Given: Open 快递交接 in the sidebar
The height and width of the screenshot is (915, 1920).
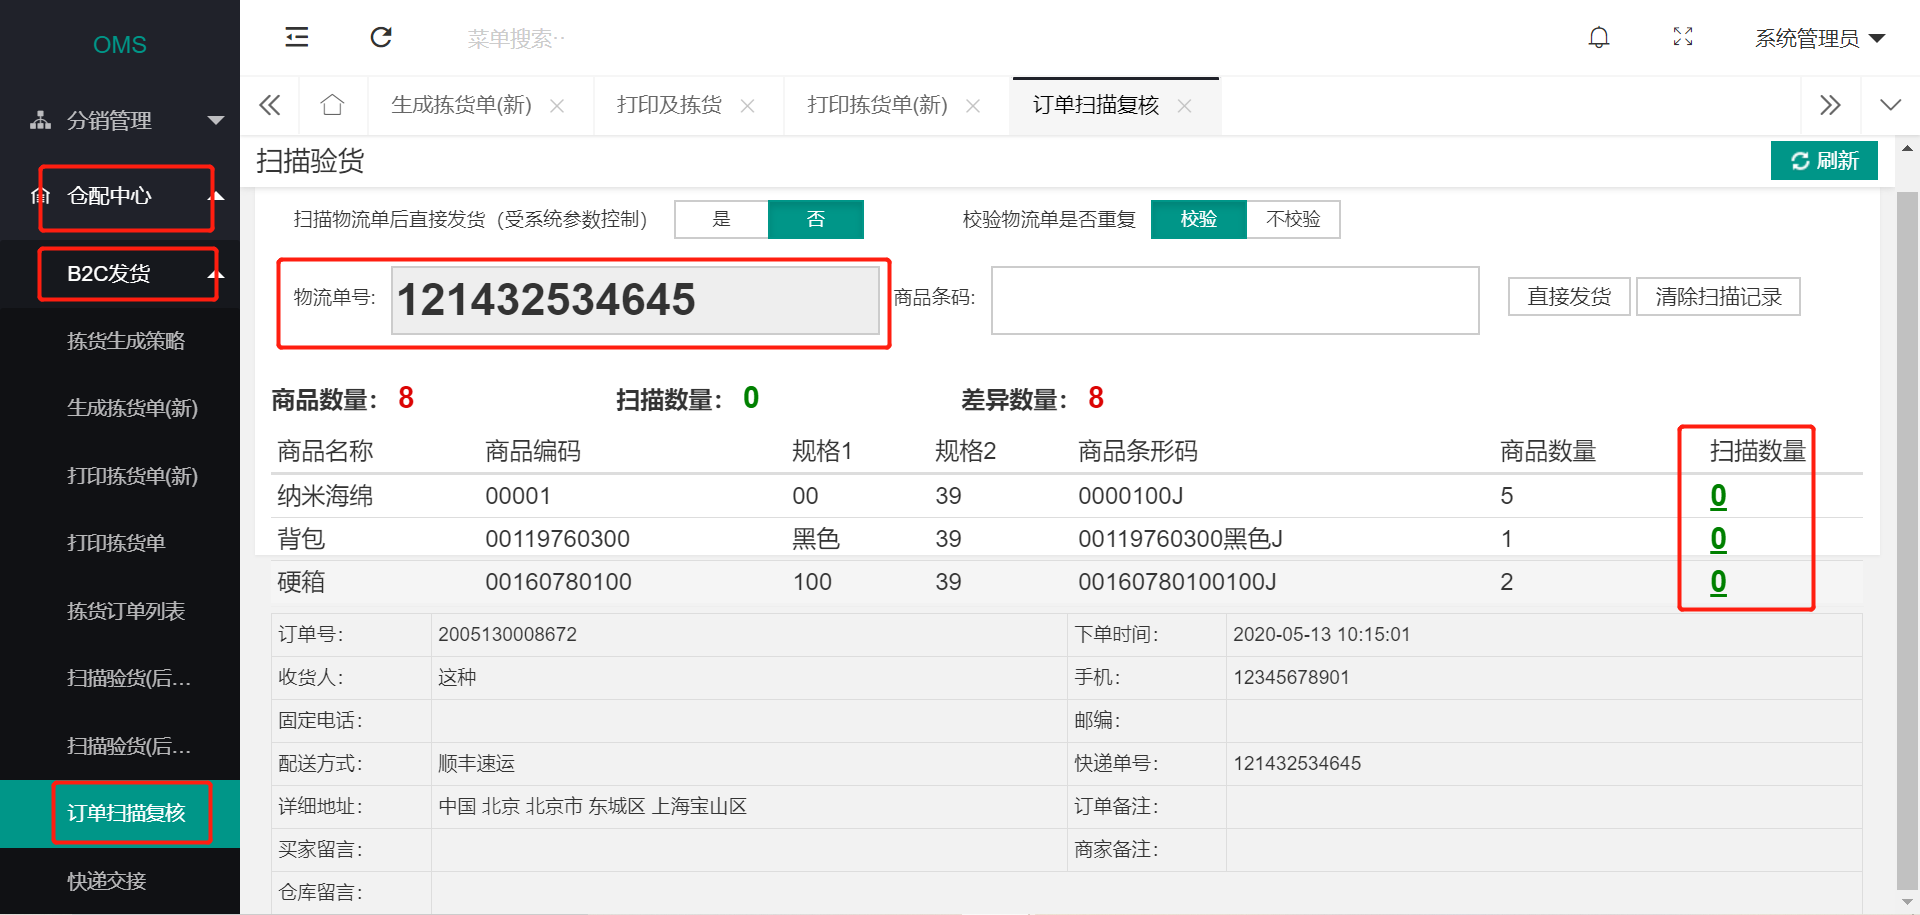Looking at the screenshot, I should 107,881.
